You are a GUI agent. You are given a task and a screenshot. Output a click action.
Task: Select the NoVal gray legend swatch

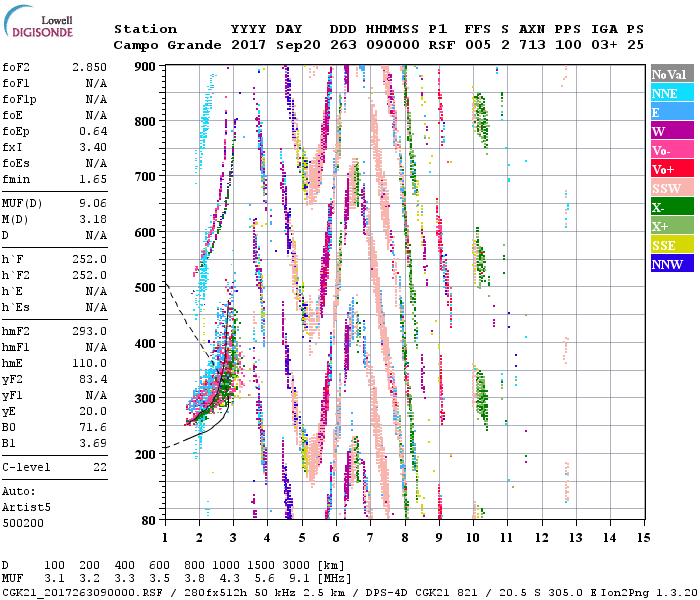[x=672, y=74]
